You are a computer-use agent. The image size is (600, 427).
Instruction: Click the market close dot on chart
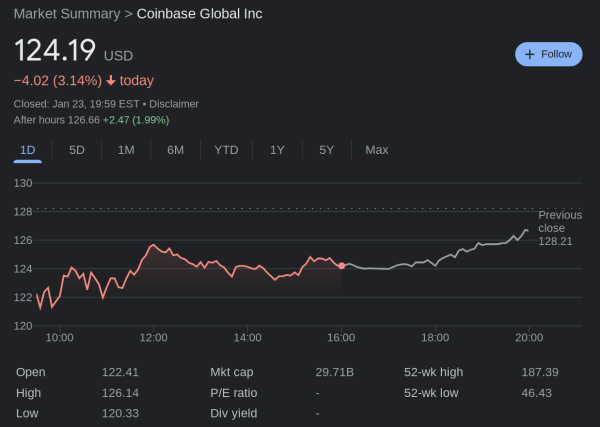[x=342, y=266]
